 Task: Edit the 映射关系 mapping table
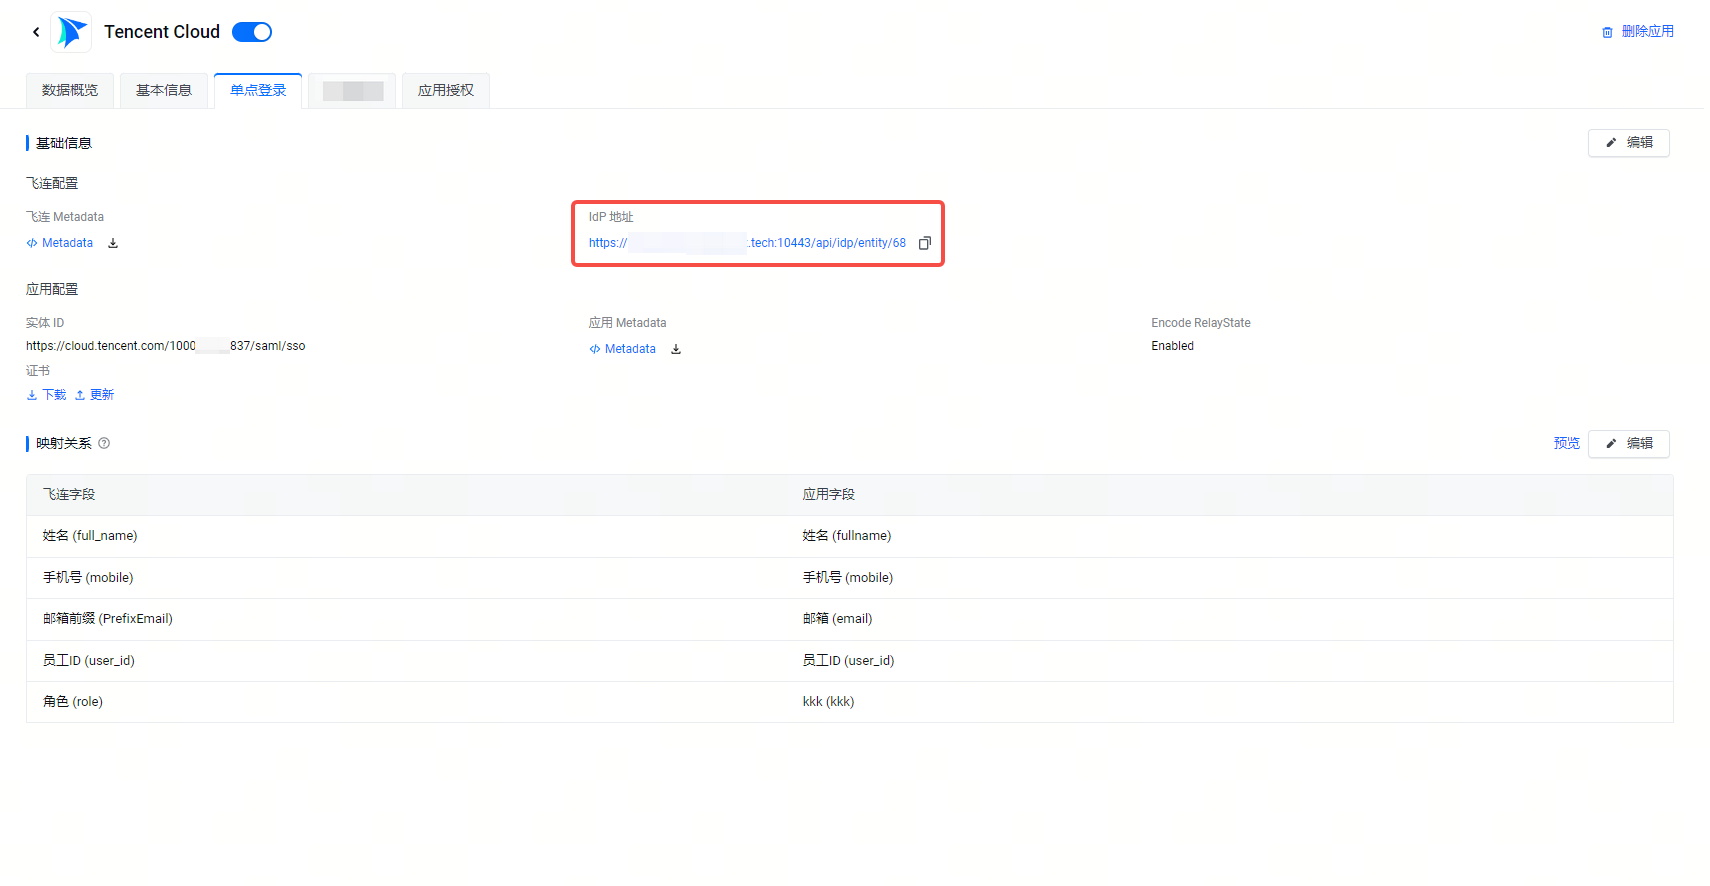point(1629,444)
